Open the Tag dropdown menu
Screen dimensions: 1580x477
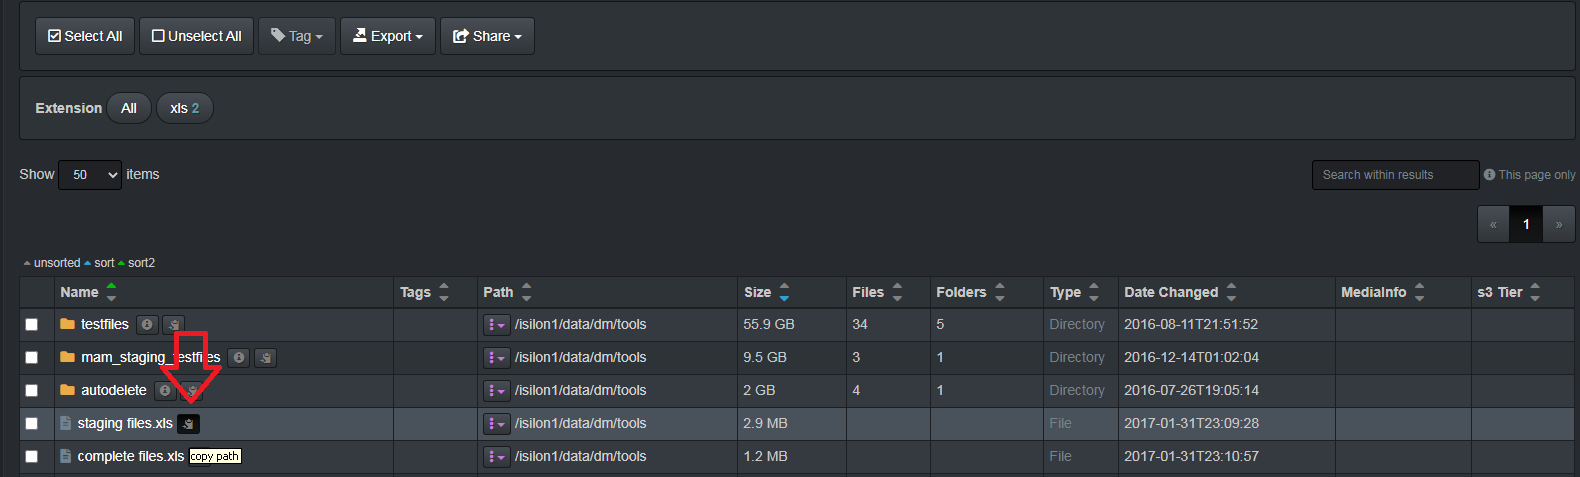(297, 36)
